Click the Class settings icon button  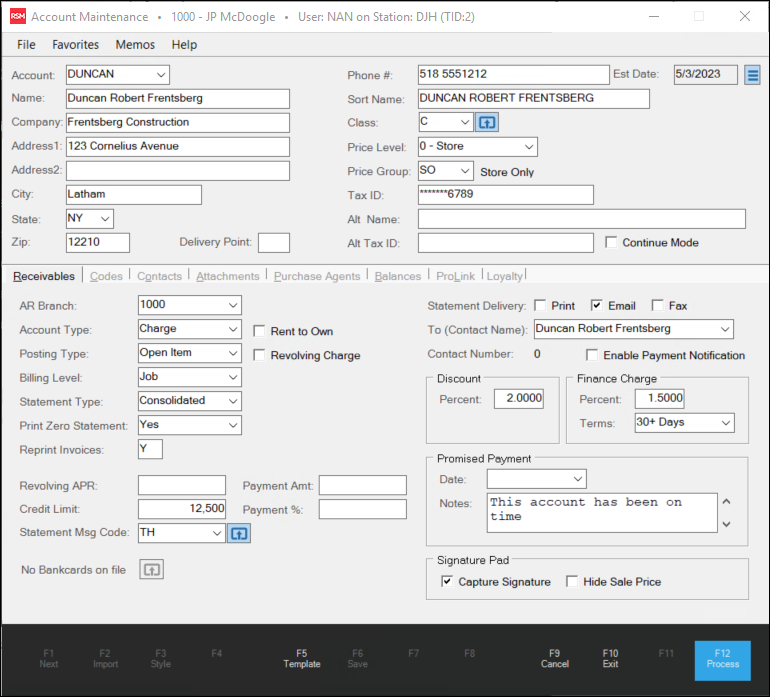pos(486,122)
